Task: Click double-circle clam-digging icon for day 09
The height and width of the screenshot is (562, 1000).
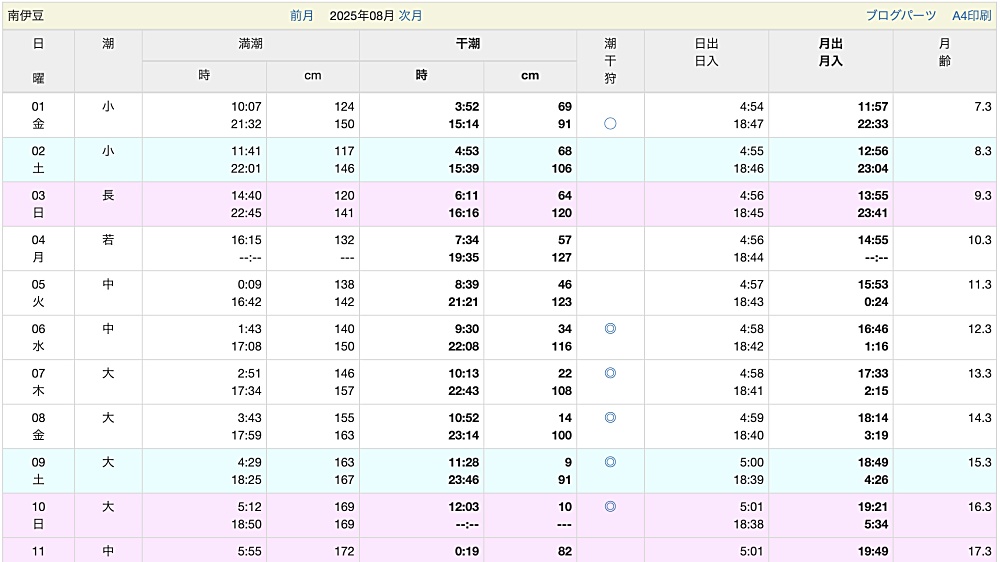Action: (x=610, y=462)
